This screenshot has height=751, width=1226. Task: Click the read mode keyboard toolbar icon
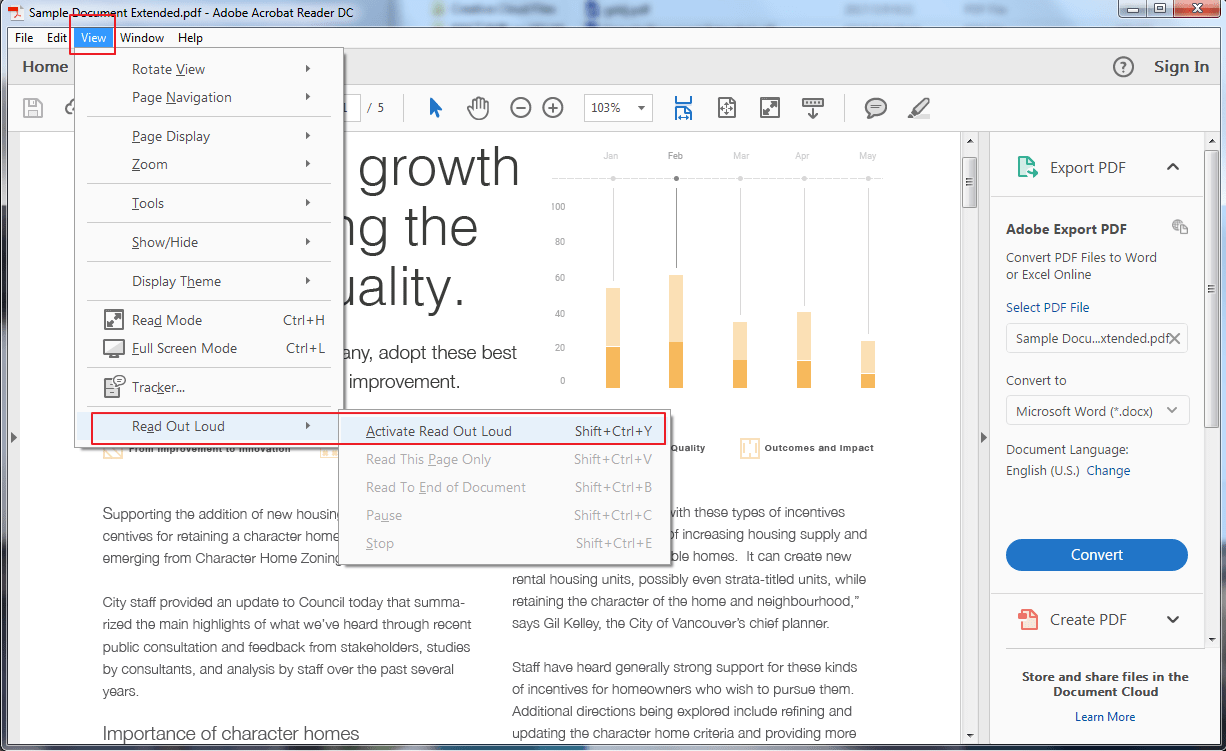[x=813, y=107]
